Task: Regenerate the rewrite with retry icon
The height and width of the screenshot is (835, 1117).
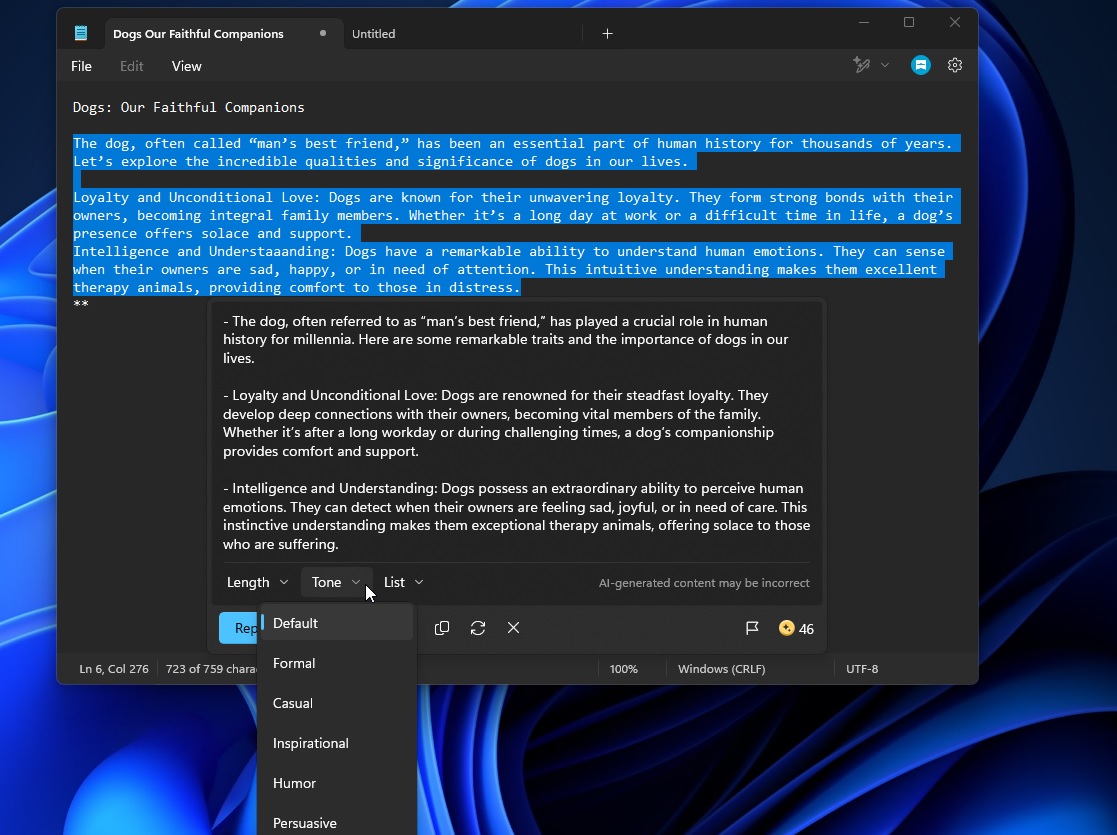Action: pyautogui.click(x=477, y=628)
